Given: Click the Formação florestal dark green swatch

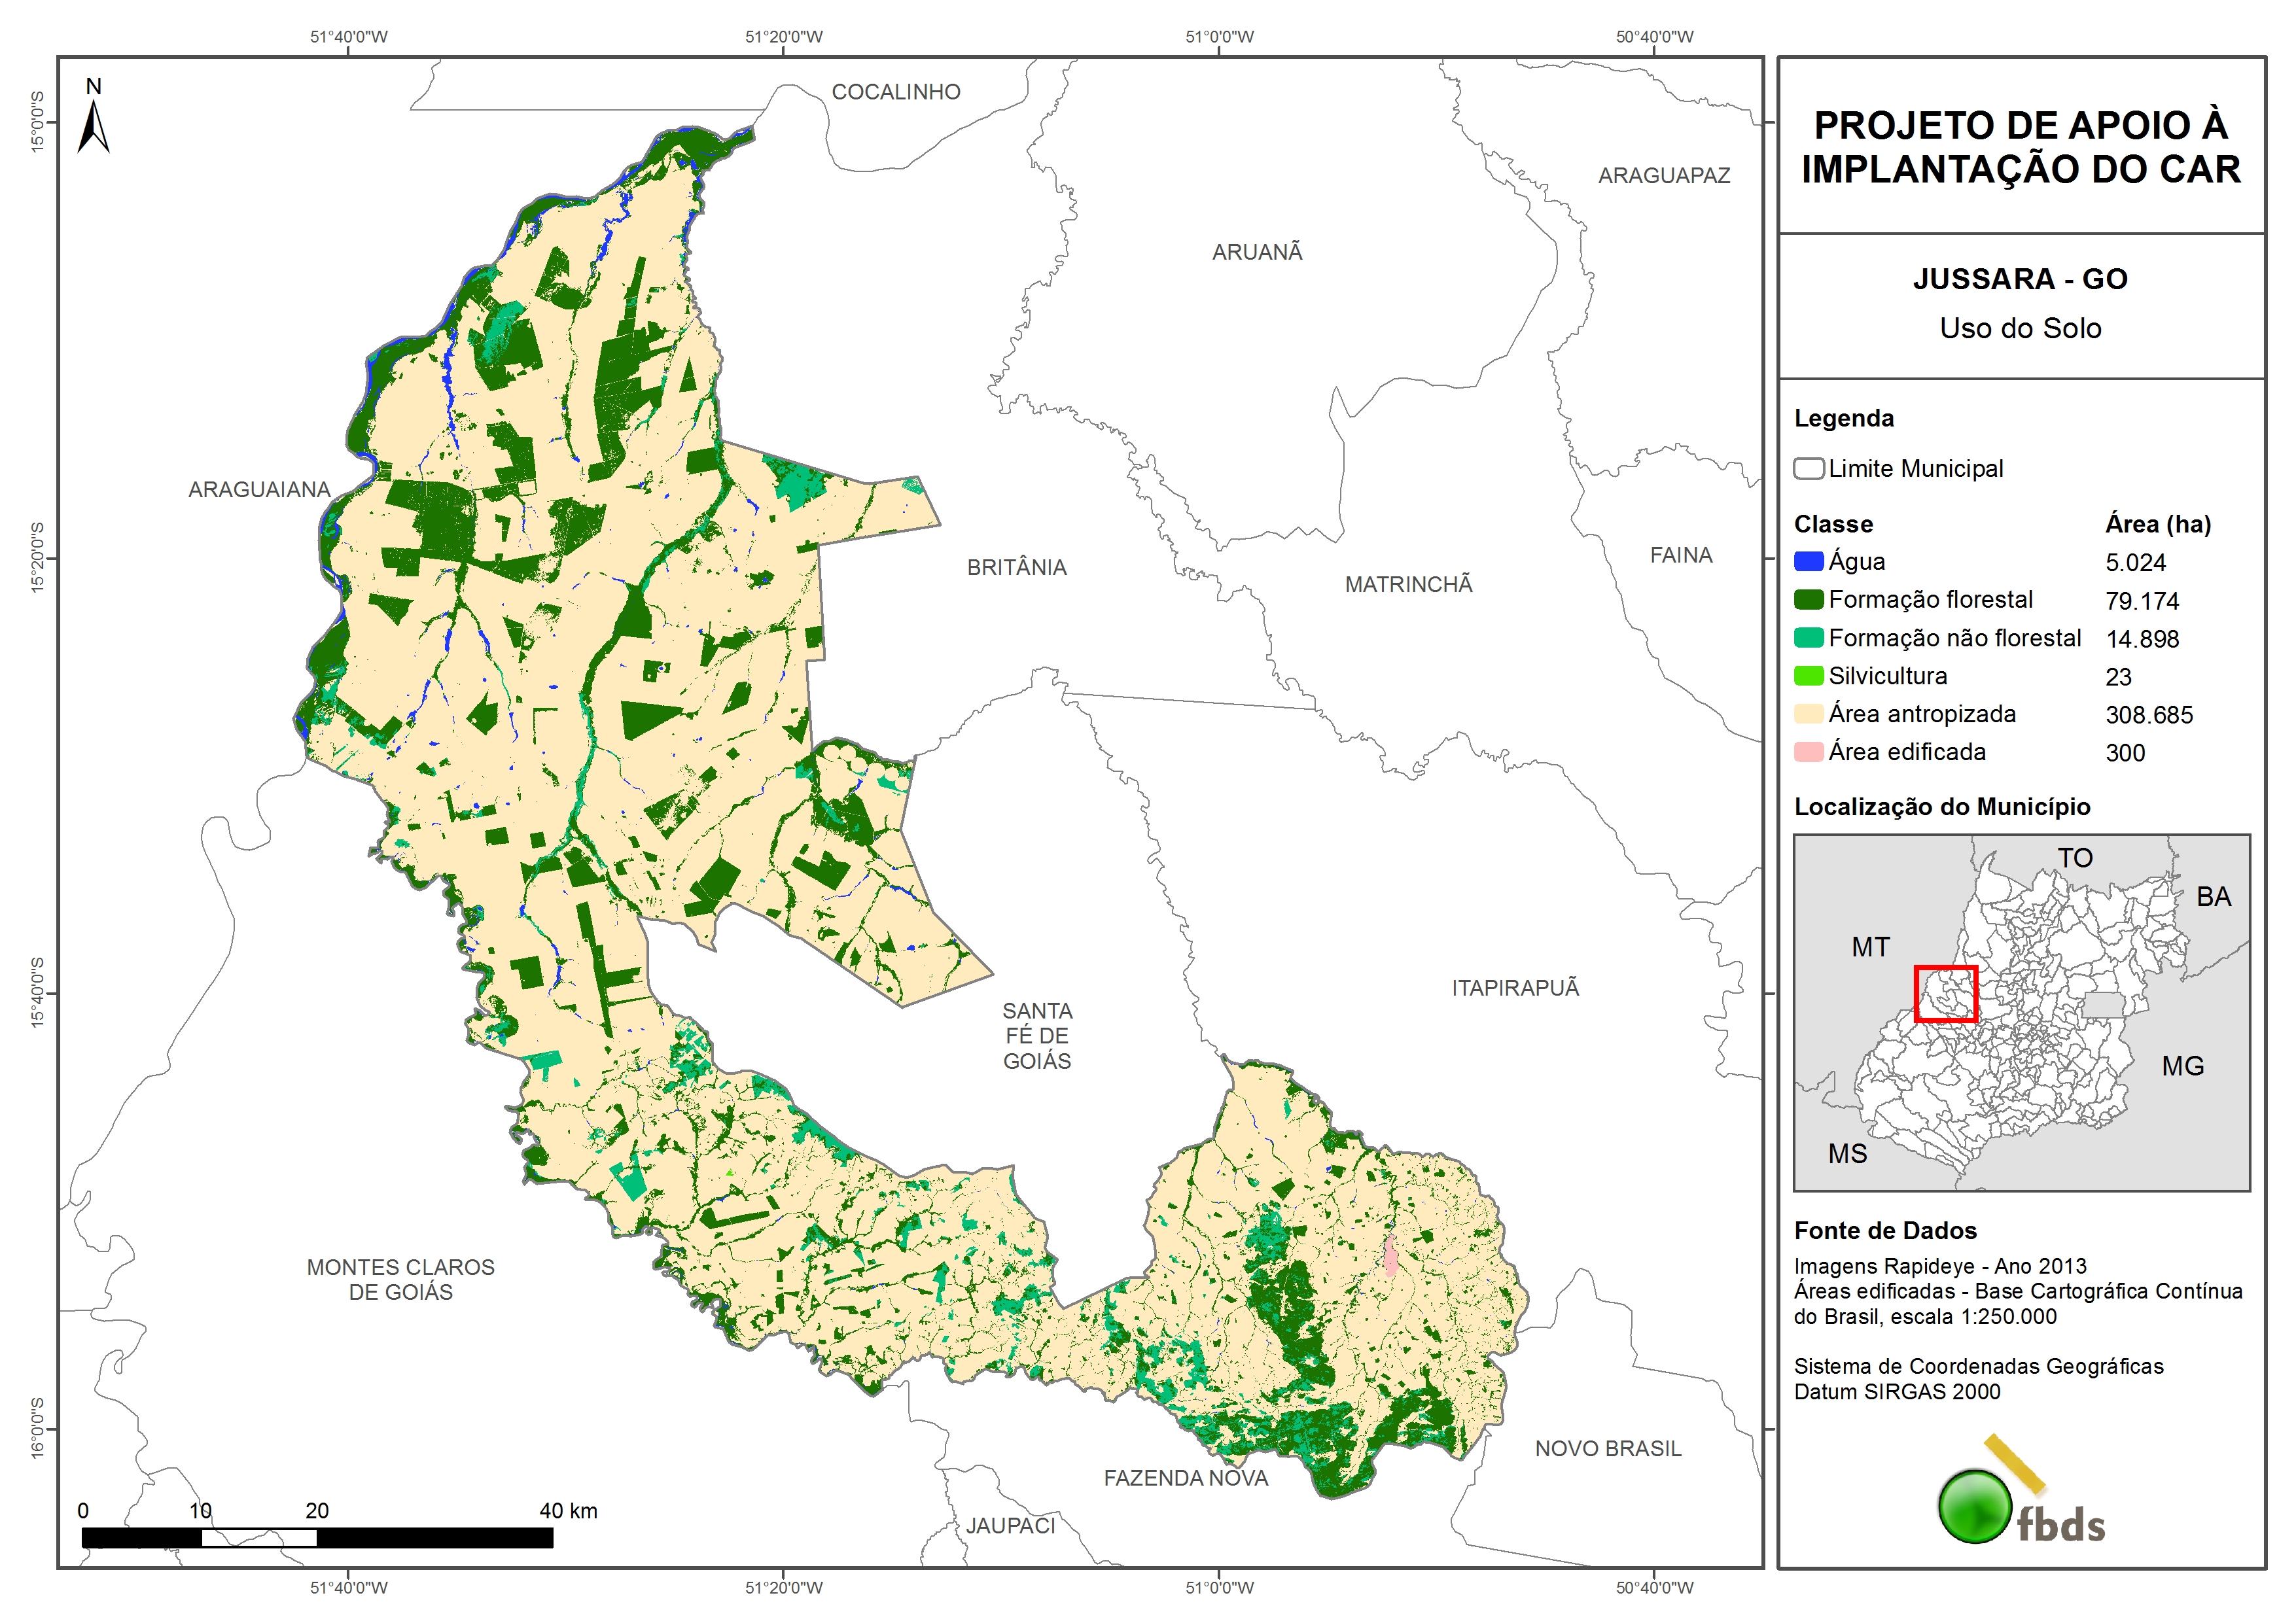Looking at the screenshot, I should click(x=1808, y=600).
